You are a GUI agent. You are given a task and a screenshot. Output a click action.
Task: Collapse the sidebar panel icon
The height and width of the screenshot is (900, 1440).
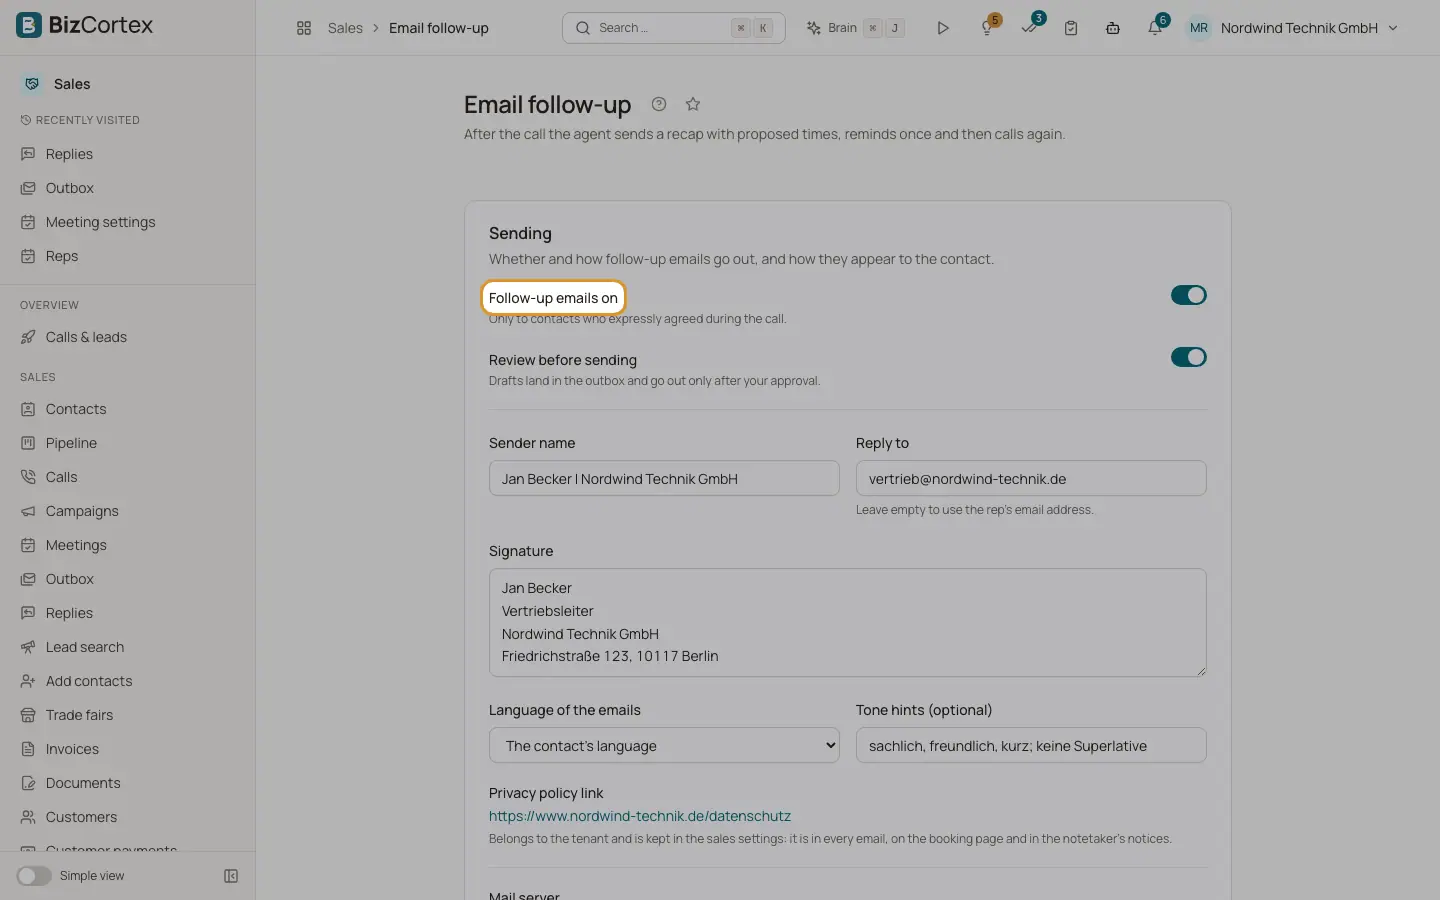(x=231, y=876)
